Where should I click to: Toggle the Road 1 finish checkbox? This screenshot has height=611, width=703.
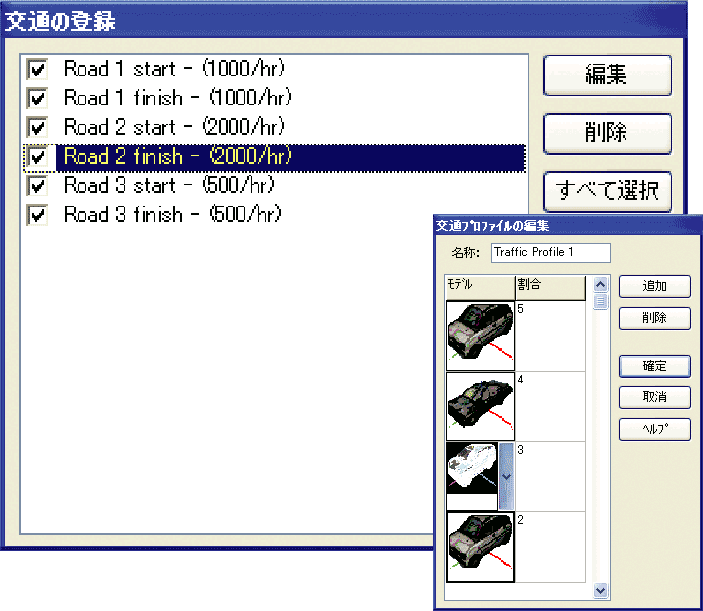37,99
